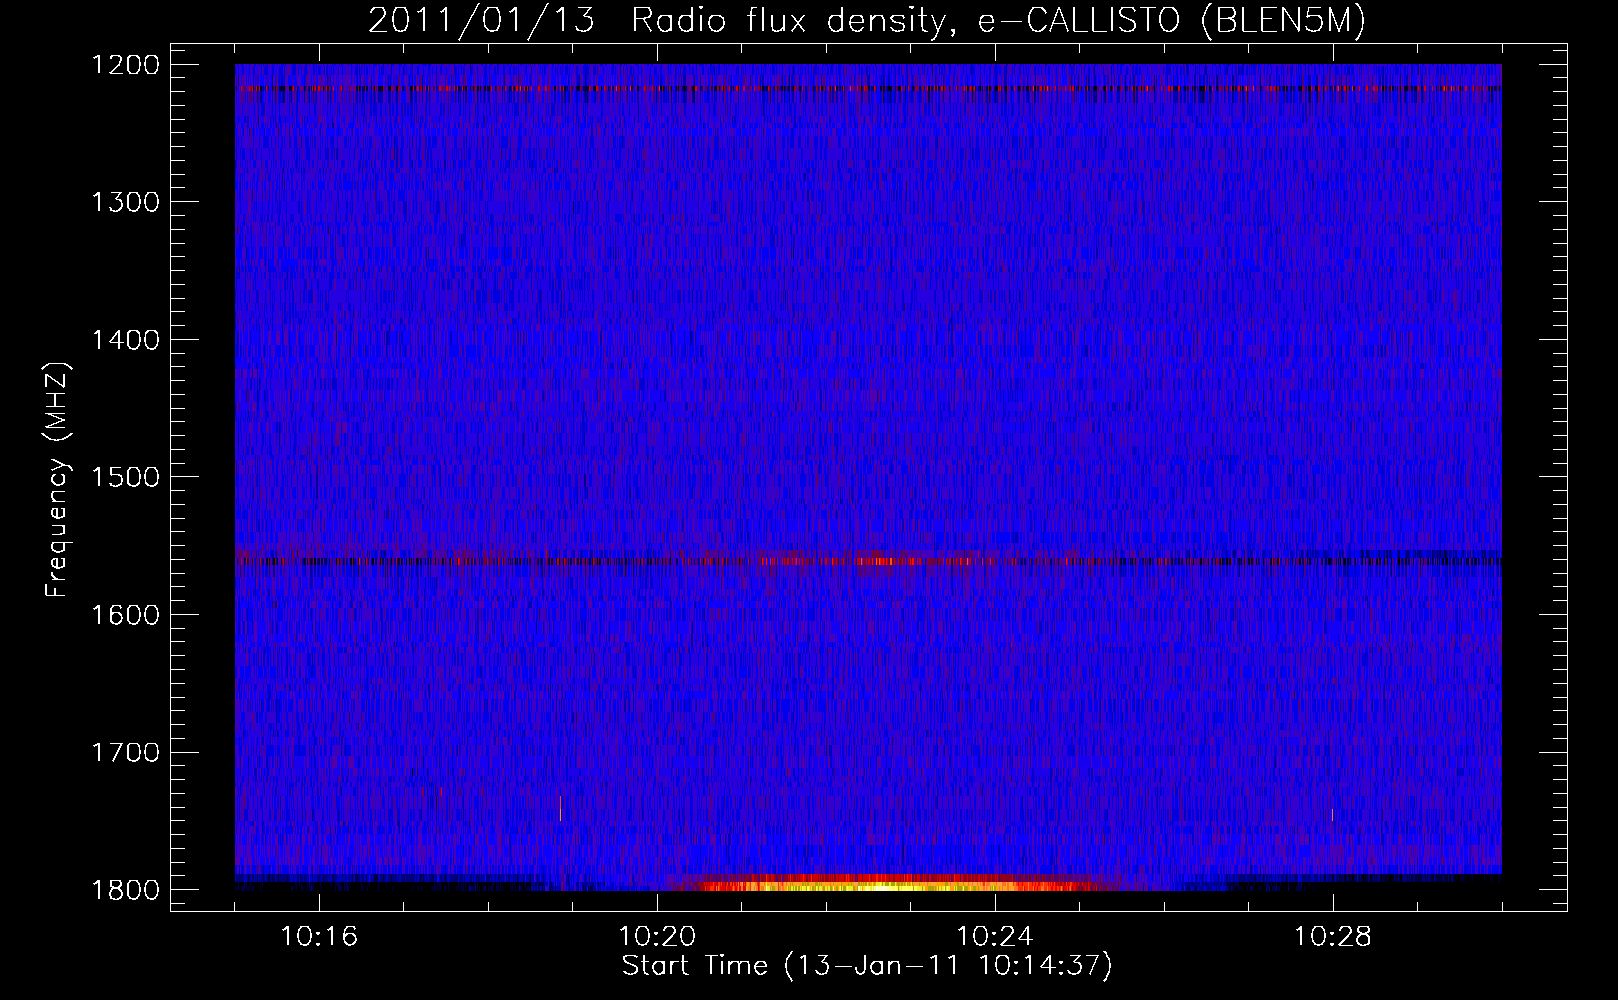Click the plot title 2011/01/13 Radio flux density
Viewport: 1618px width, 1000px height.
click(x=867, y=21)
